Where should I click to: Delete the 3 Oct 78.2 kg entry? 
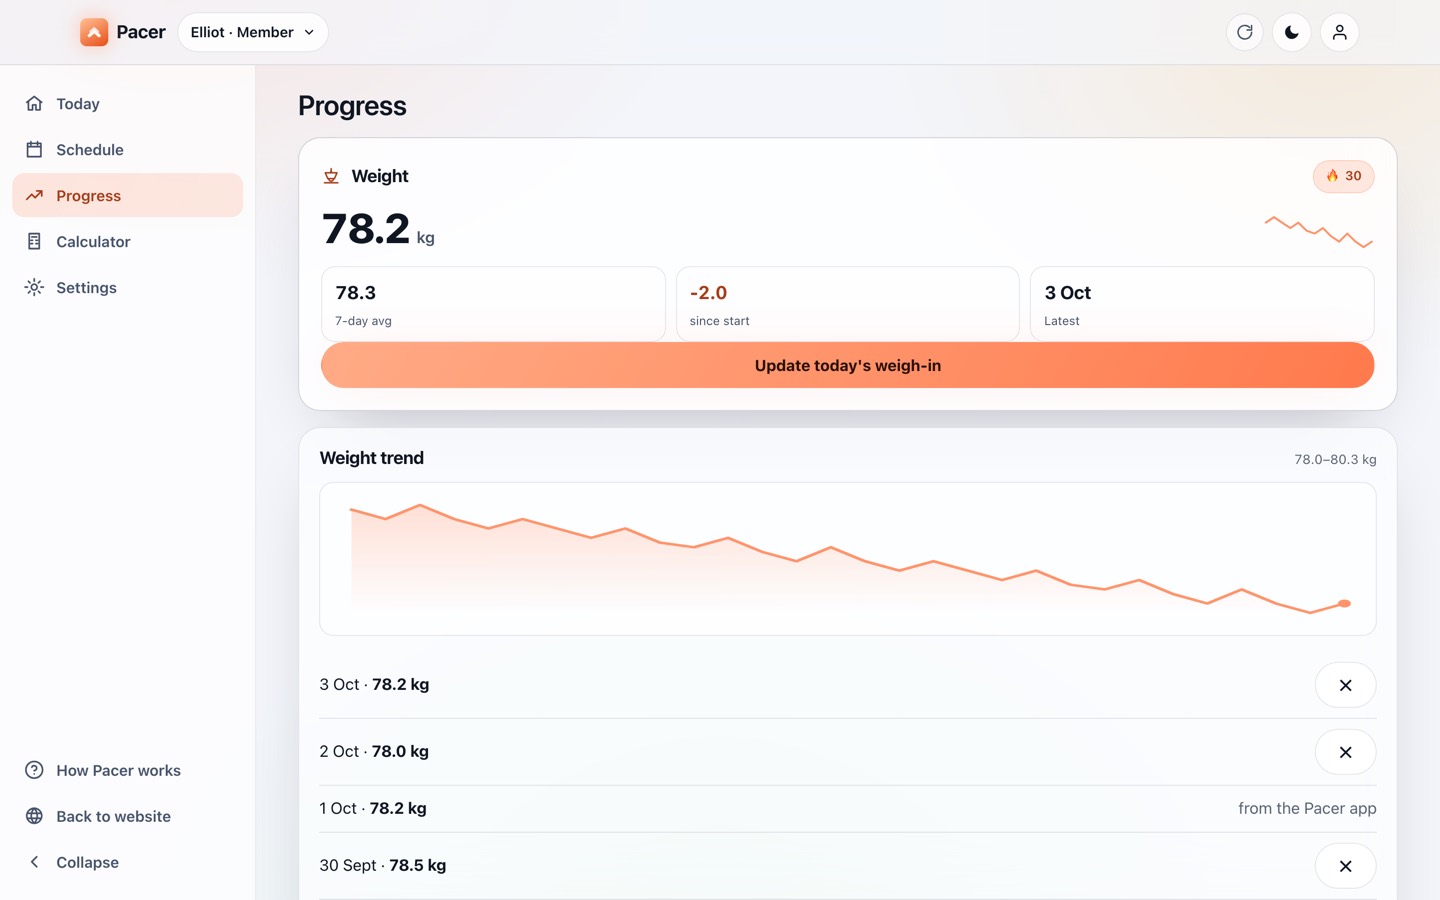coord(1345,685)
